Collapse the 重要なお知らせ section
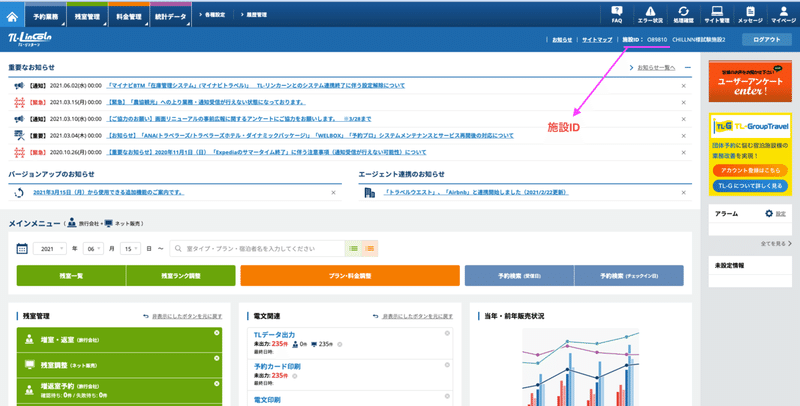This screenshot has height=406, width=800. point(687,67)
